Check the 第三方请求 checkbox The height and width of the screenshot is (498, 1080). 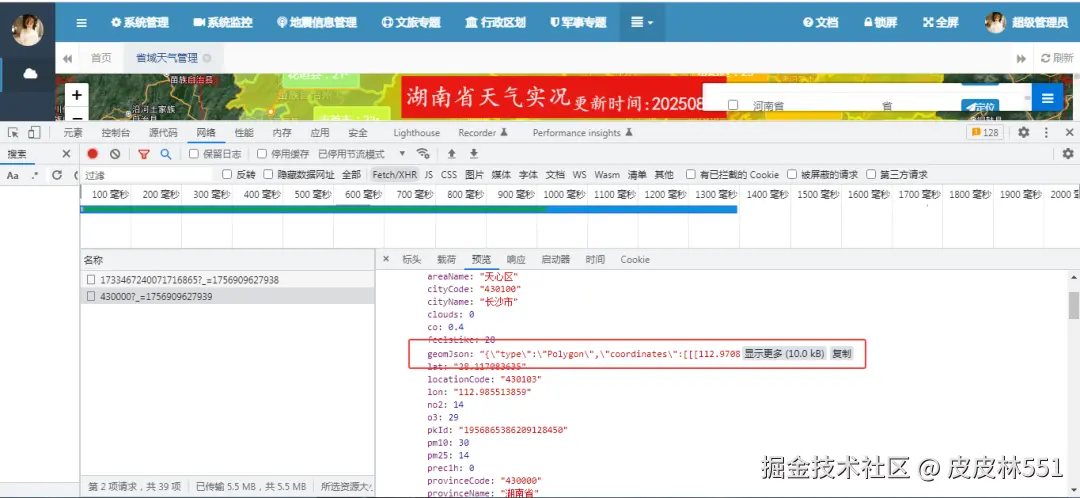(871, 174)
